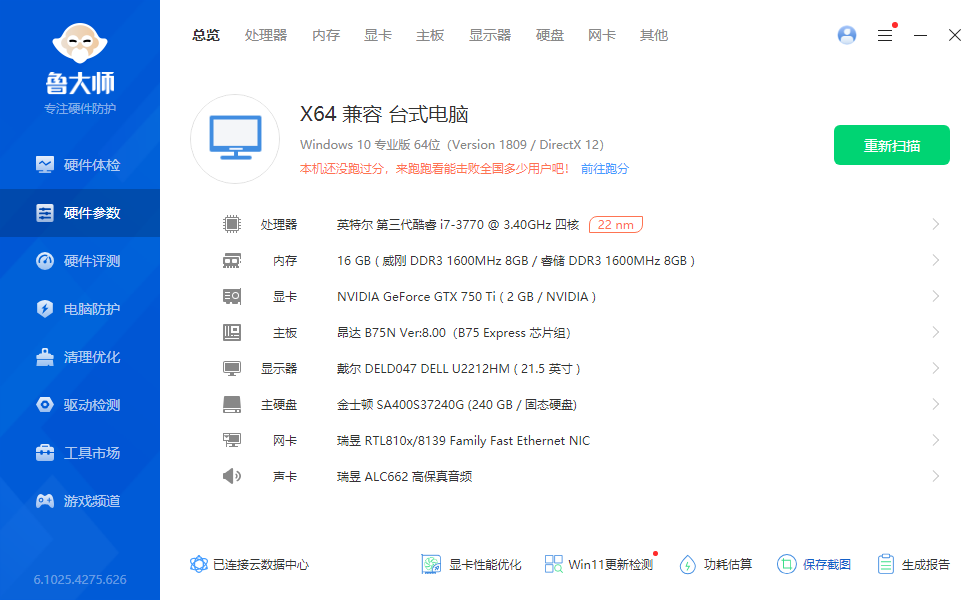
Task: Click the 驱动检测 sidebar icon
Action: pos(44,405)
